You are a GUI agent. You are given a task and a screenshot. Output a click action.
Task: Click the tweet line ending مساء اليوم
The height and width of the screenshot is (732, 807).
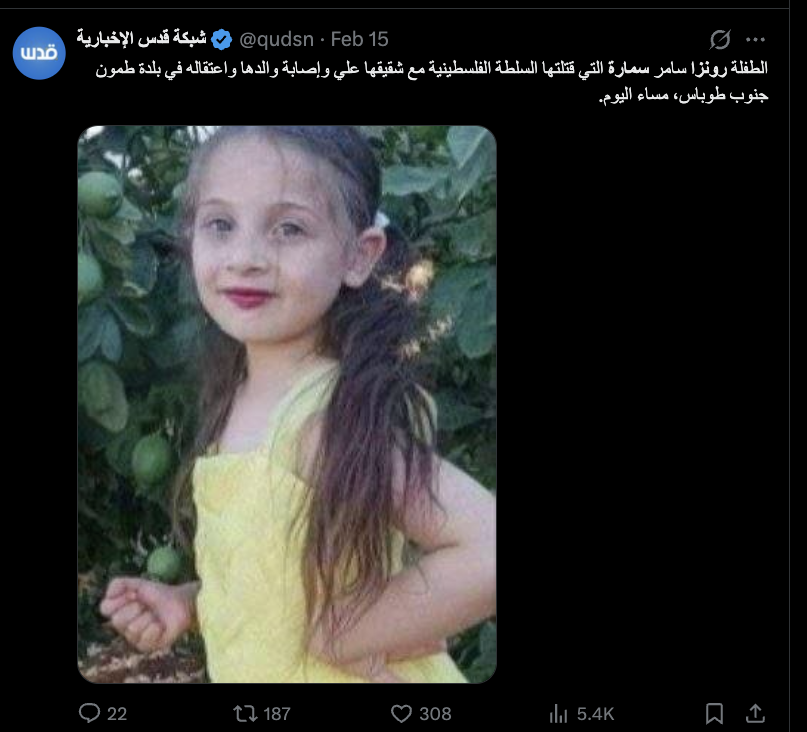[x=683, y=96]
